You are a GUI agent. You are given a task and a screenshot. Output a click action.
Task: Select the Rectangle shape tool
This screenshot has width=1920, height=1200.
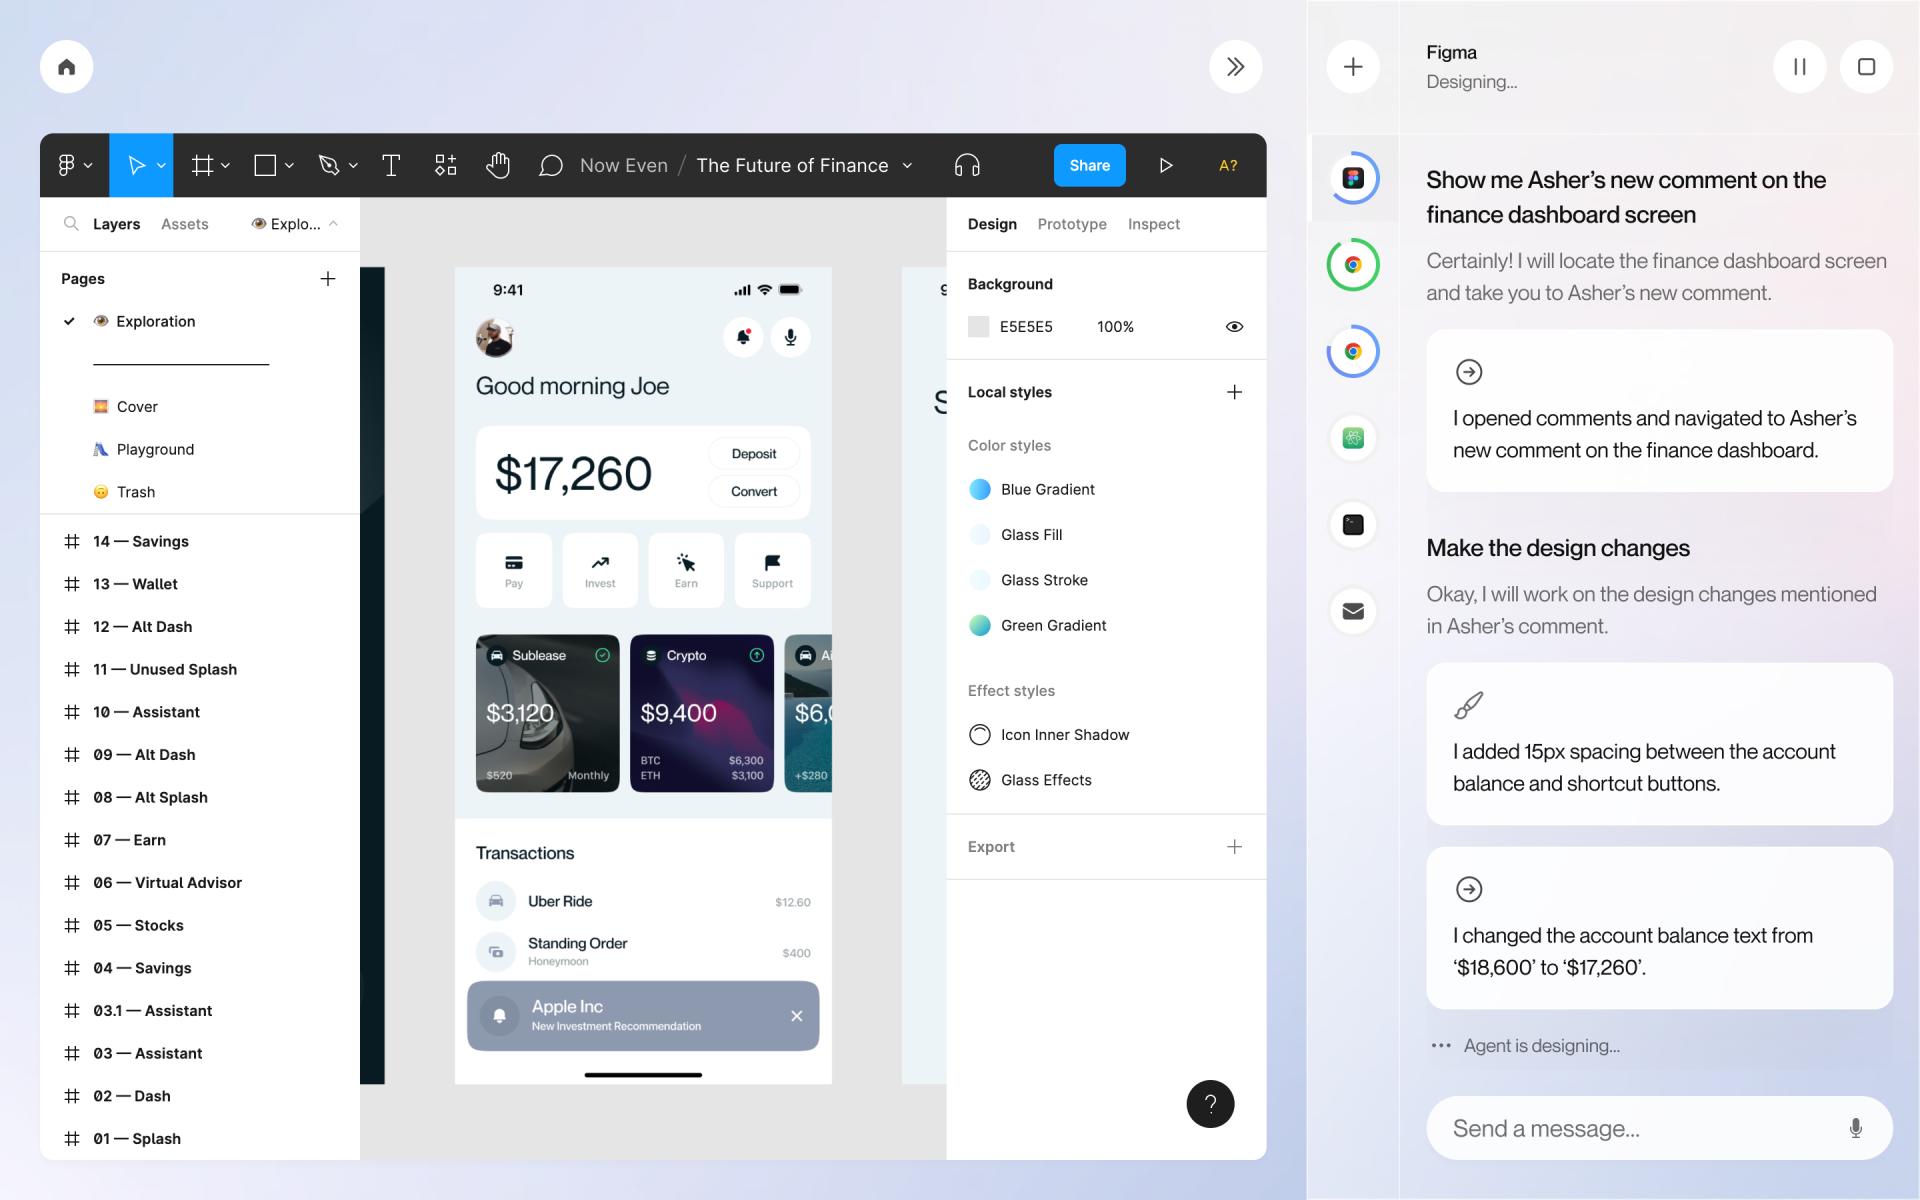(265, 165)
